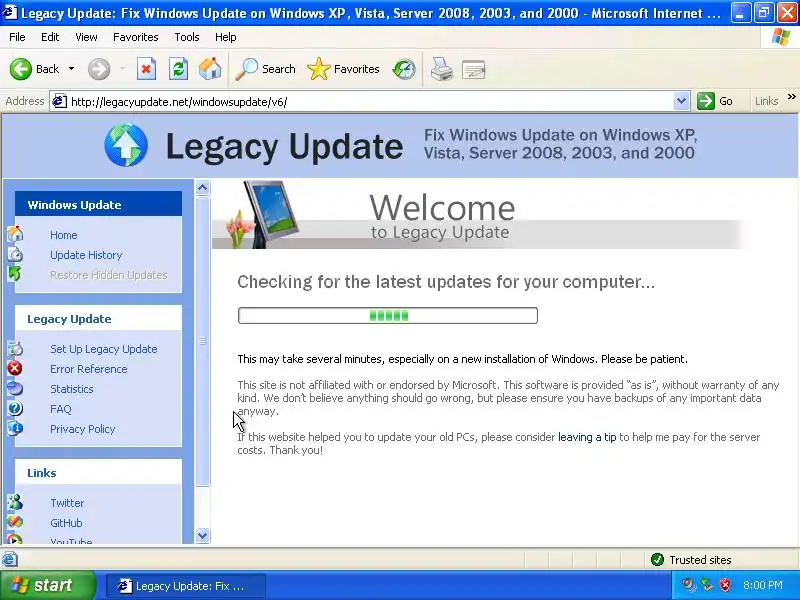Click Restore Hidden Updates link

109,275
